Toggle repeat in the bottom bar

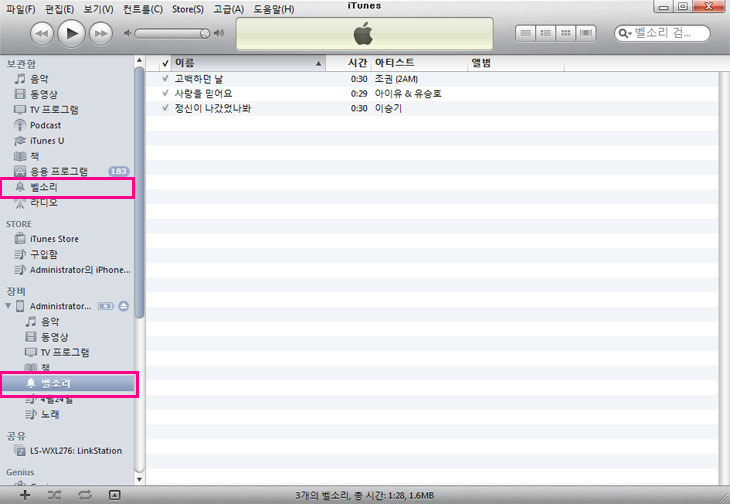pyautogui.click(x=85, y=495)
